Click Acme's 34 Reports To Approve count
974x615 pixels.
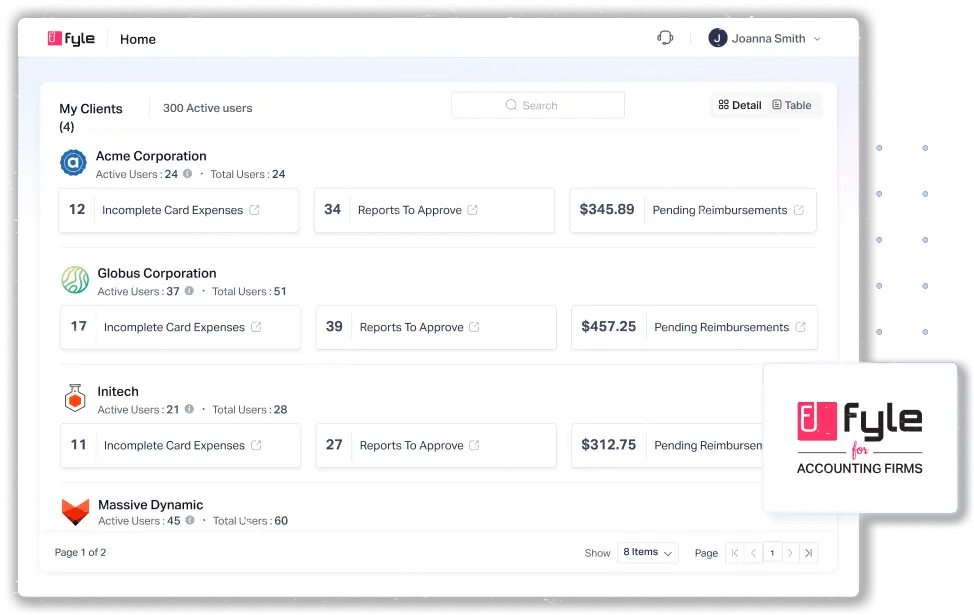(x=332, y=209)
